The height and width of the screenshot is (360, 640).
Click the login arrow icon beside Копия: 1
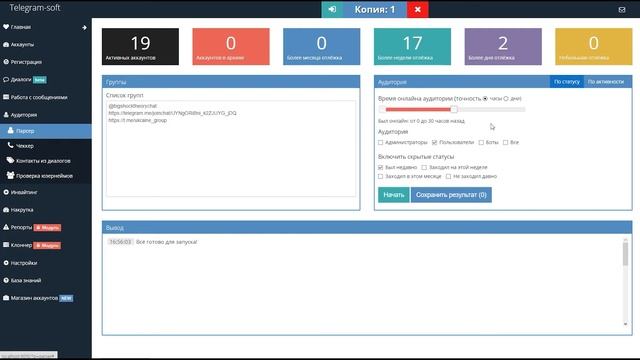point(332,9)
